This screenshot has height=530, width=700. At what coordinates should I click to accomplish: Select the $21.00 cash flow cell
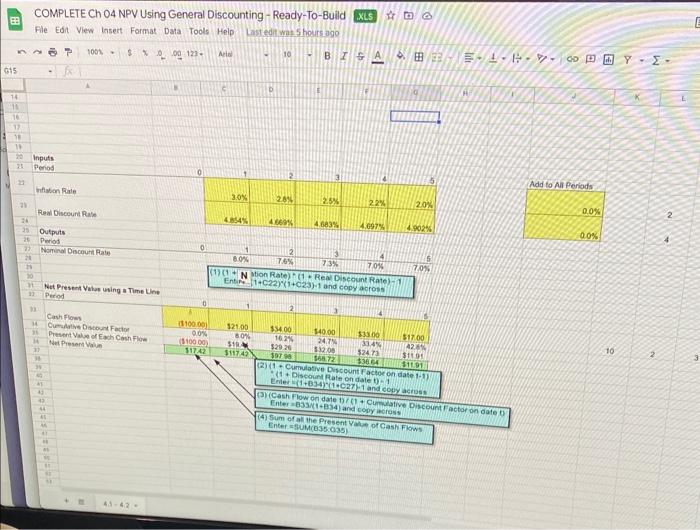[230, 320]
